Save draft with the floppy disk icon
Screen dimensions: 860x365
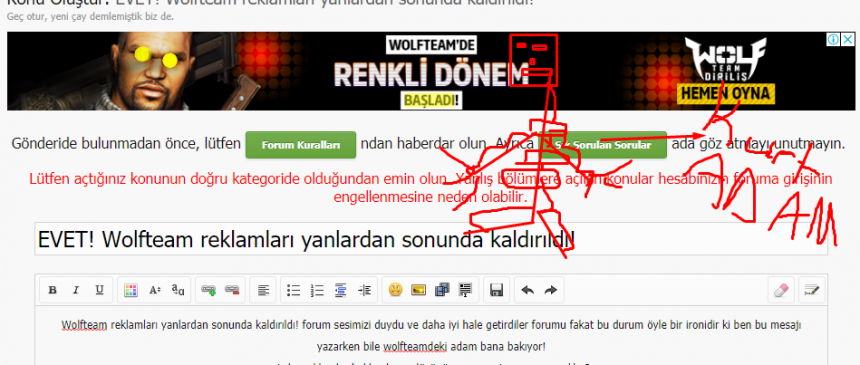(x=496, y=290)
